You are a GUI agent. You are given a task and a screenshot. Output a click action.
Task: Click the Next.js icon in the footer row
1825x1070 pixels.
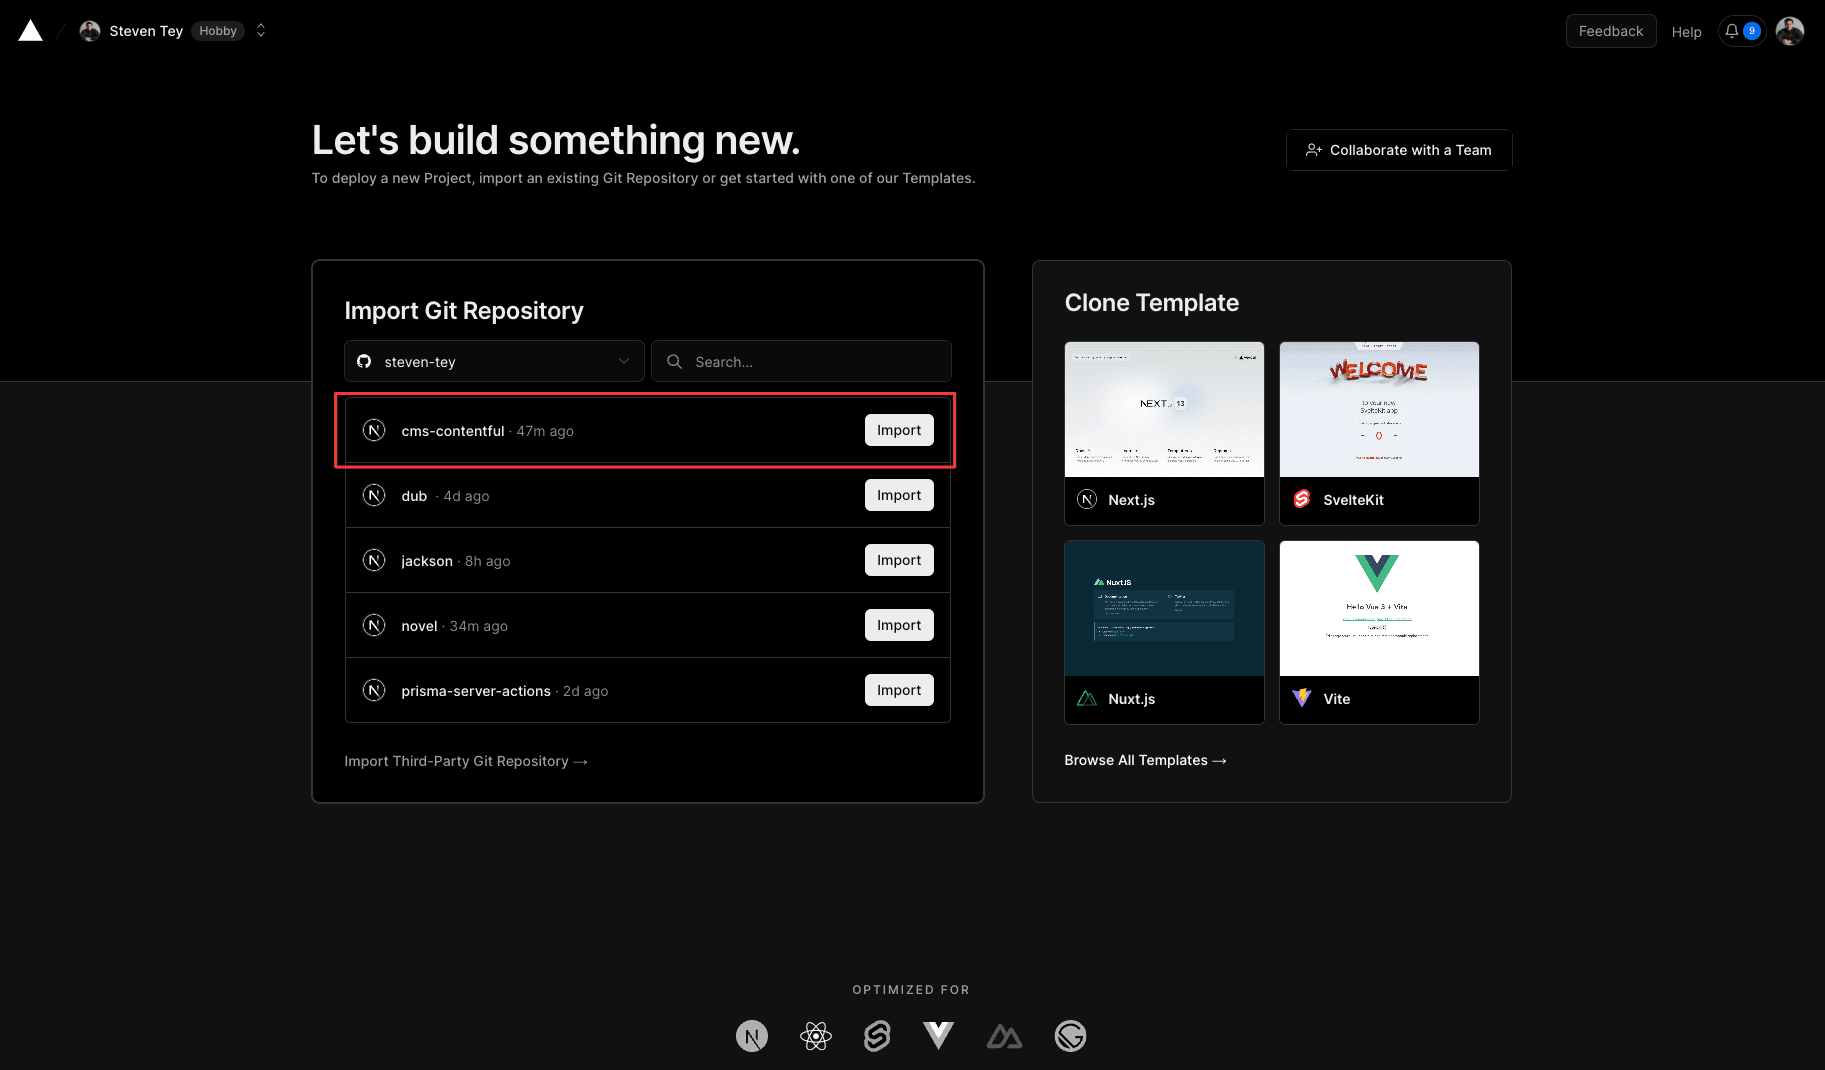752,1036
